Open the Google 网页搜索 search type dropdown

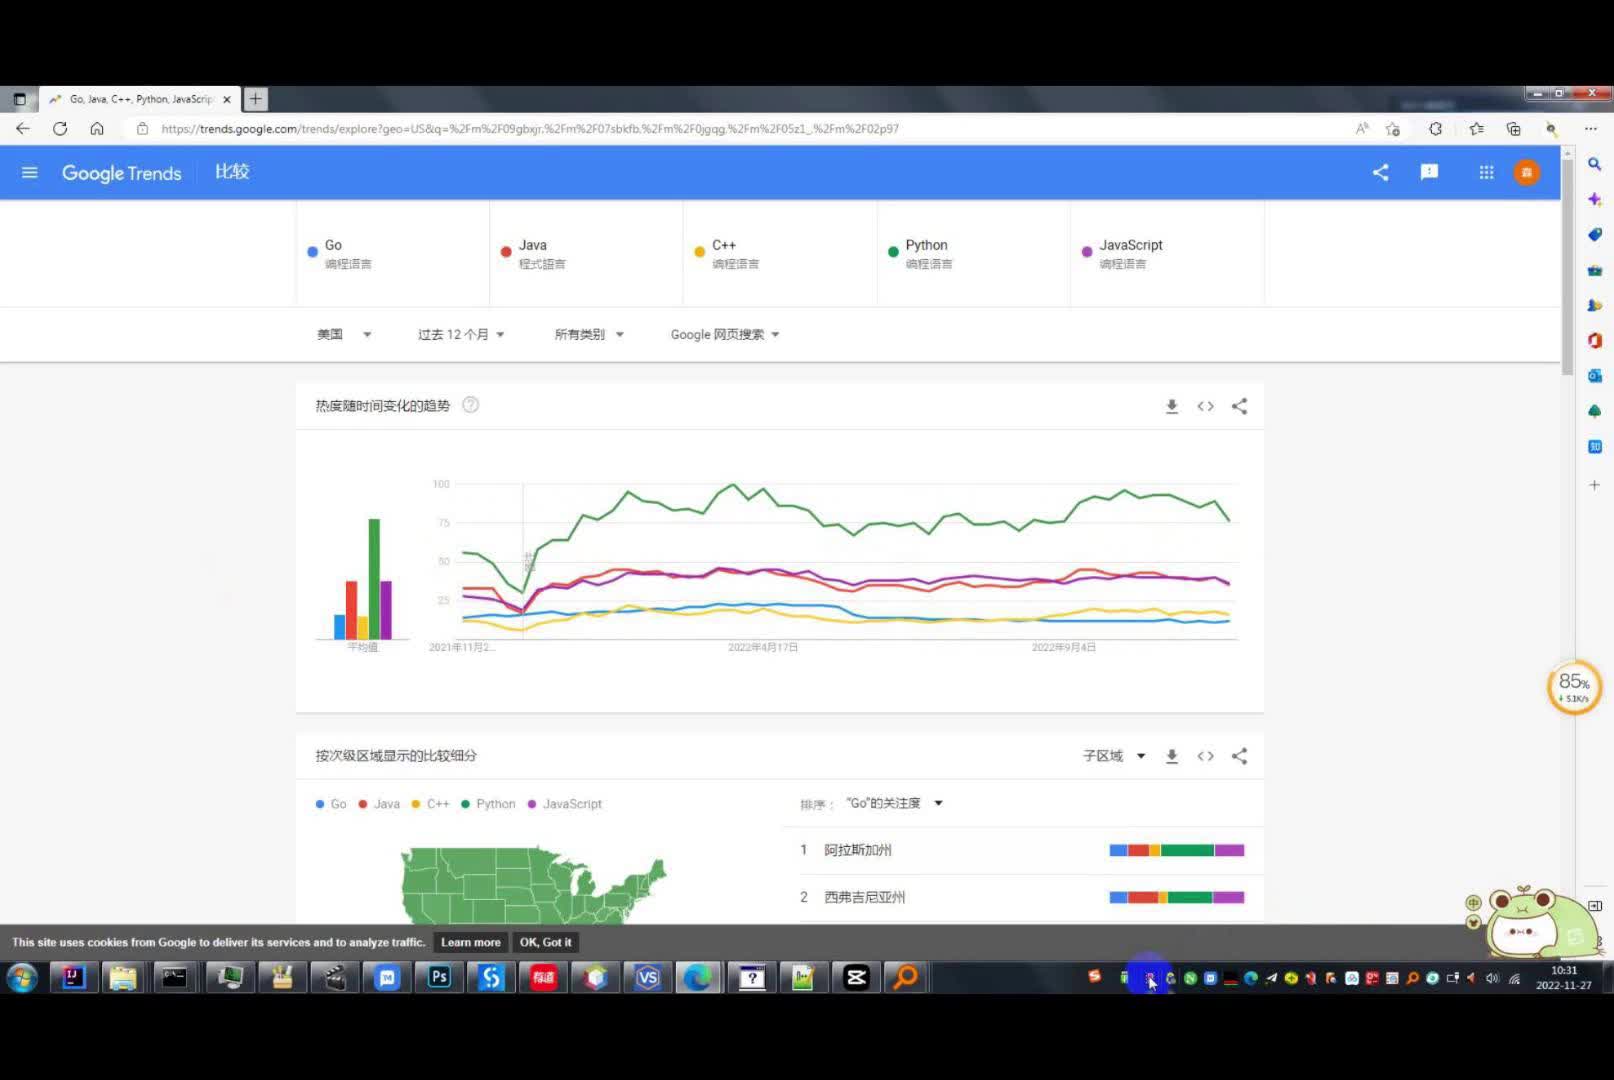pyautogui.click(x=725, y=334)
